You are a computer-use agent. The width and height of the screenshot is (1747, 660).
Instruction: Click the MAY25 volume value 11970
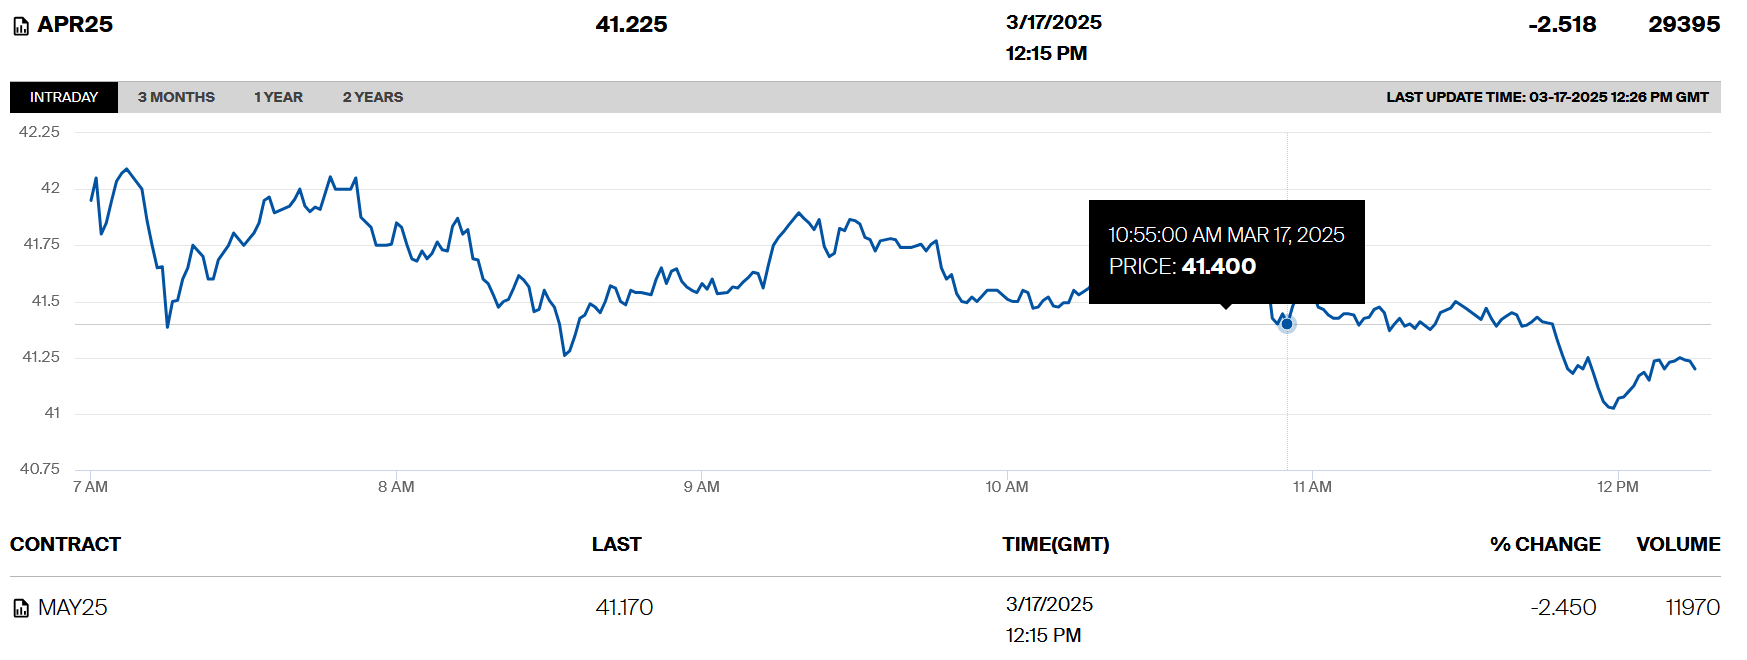point(1692,608)
